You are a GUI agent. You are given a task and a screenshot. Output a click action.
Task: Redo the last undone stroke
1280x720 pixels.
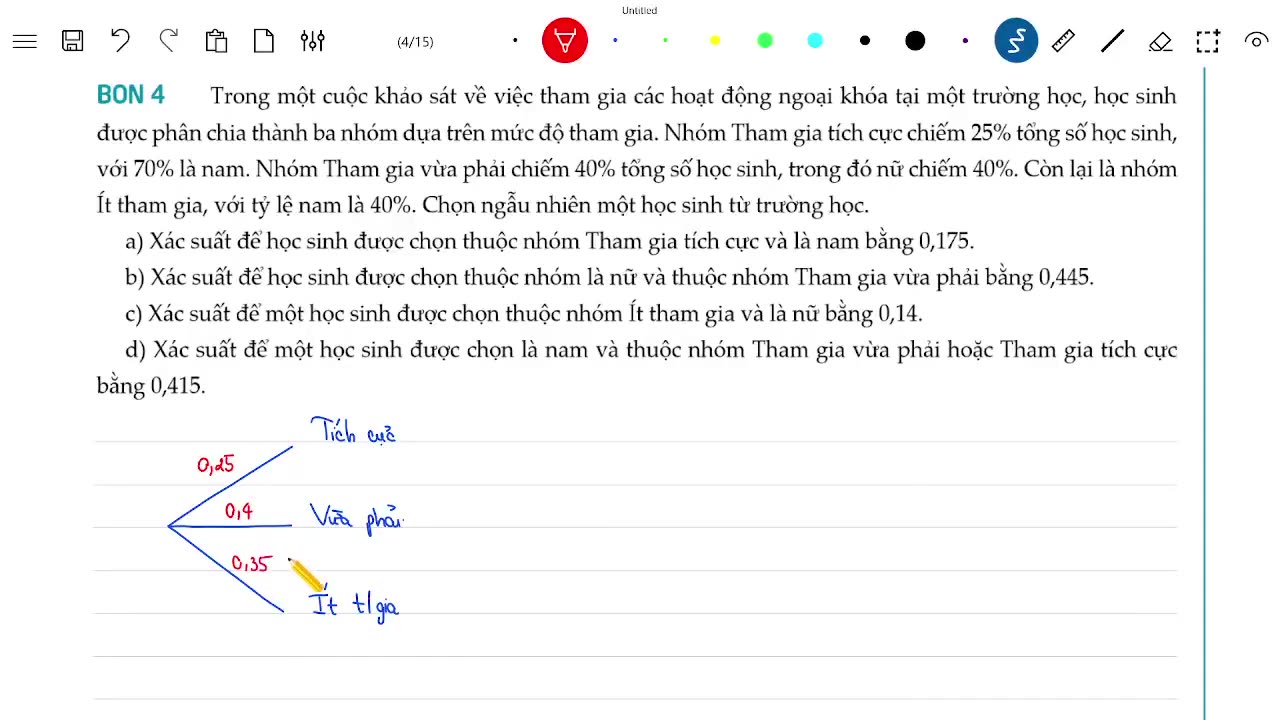coord(168,41)
